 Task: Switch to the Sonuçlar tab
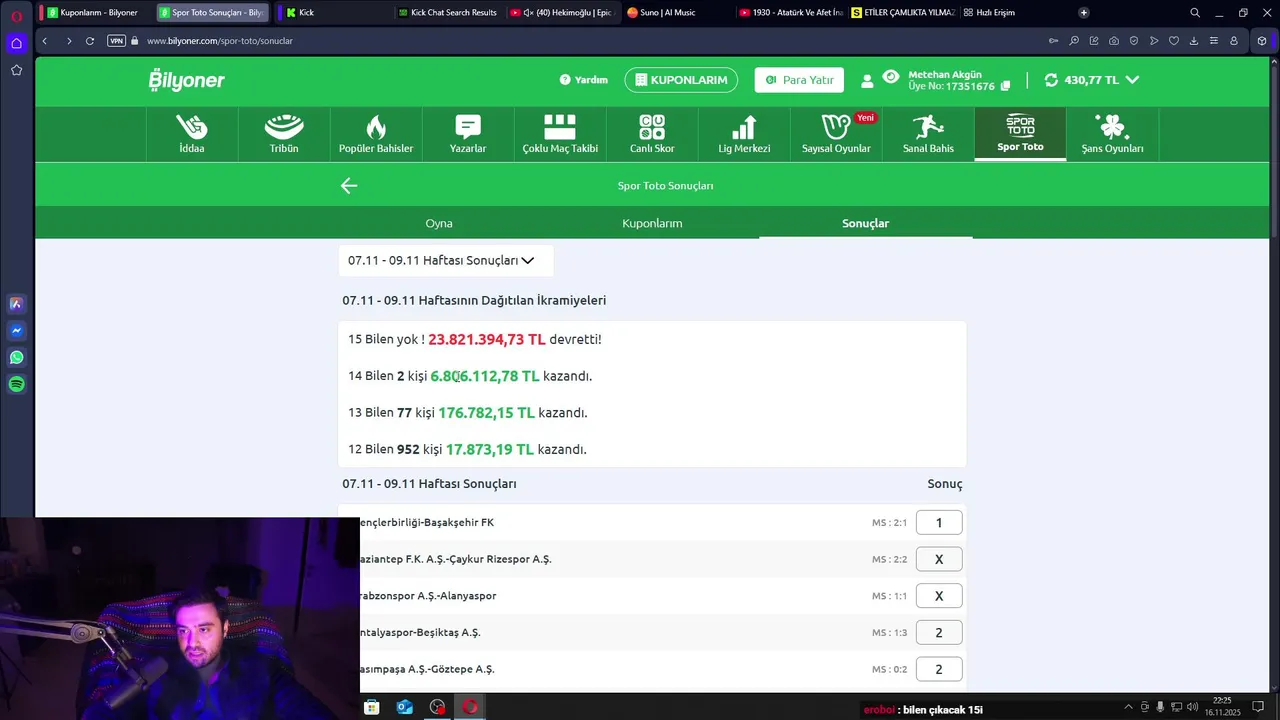click(x=865, y=223)
